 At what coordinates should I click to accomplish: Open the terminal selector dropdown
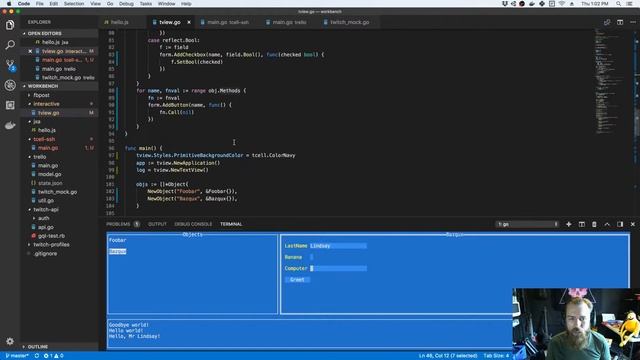(x=527, y=224)
